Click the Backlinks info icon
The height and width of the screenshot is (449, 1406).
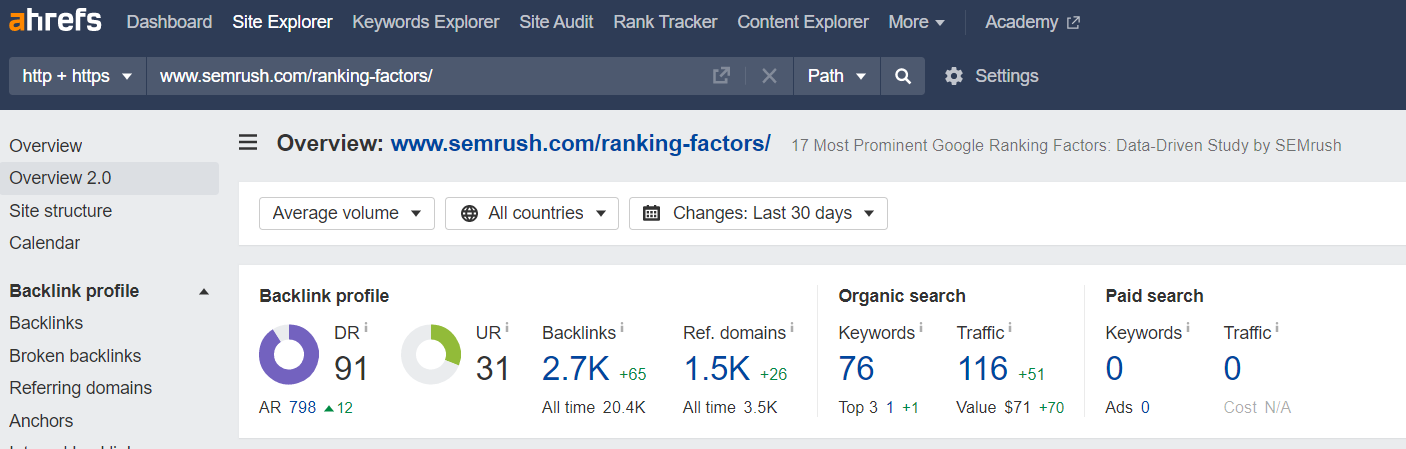click(x=622, y=327)
